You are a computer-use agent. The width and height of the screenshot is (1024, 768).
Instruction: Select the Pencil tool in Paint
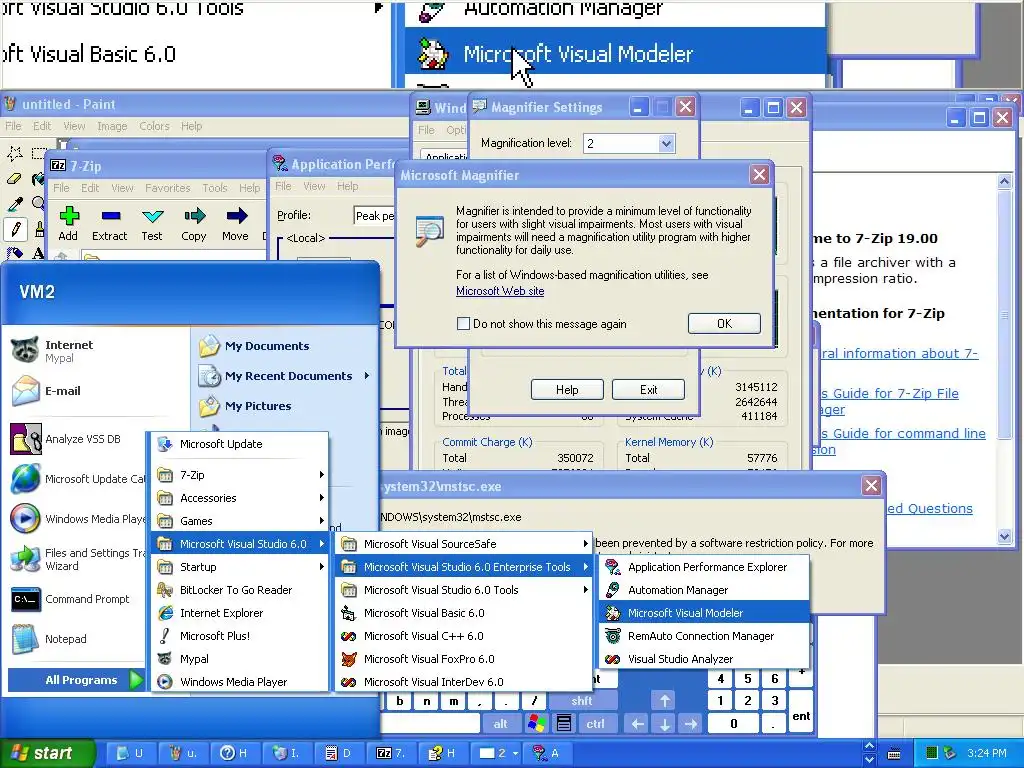pyautogui.click(x=14, y=229)
